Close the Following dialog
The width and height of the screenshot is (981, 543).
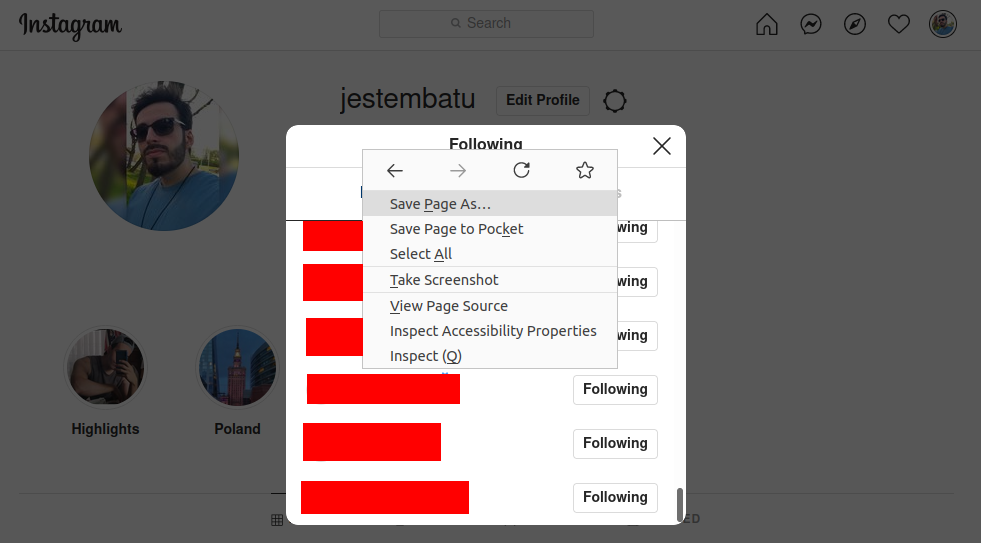pyautogui.click(x=661, y=146)
